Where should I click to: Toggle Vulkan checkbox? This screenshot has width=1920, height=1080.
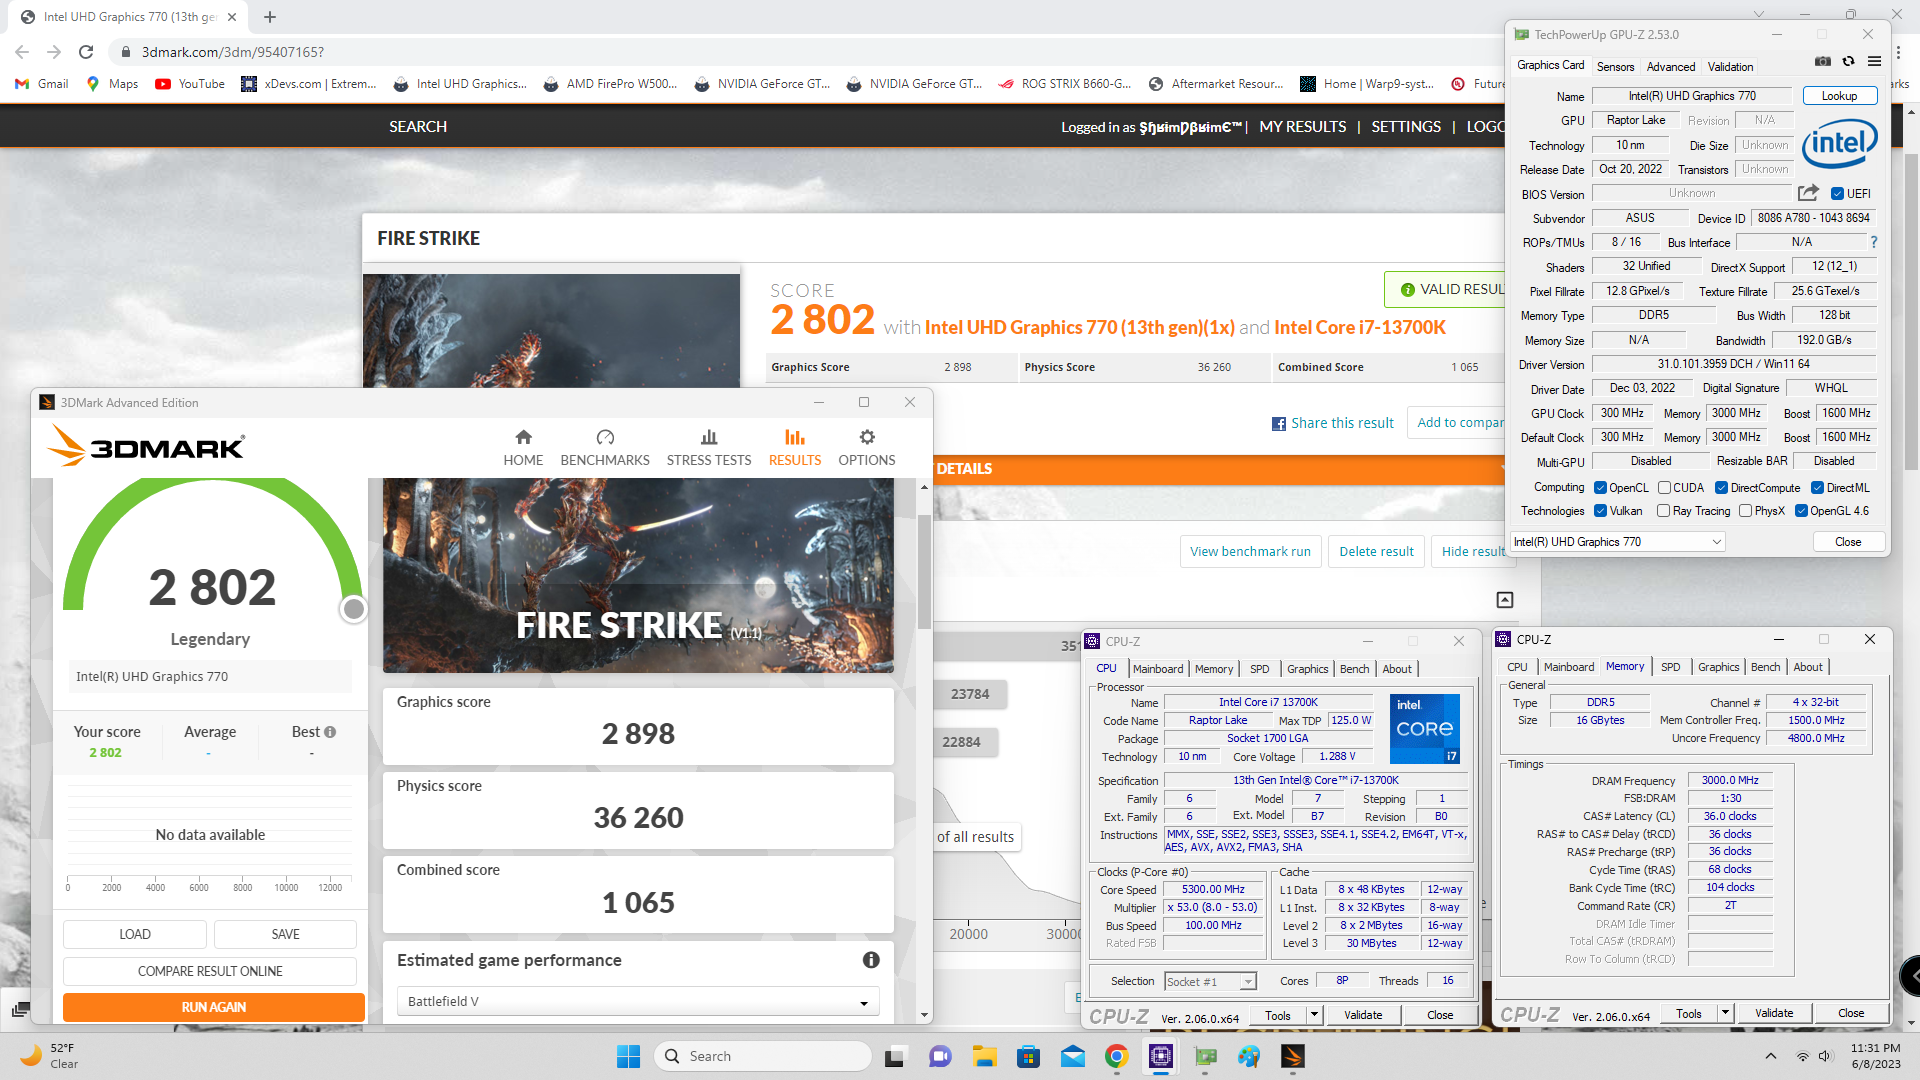click(1600, 511)
